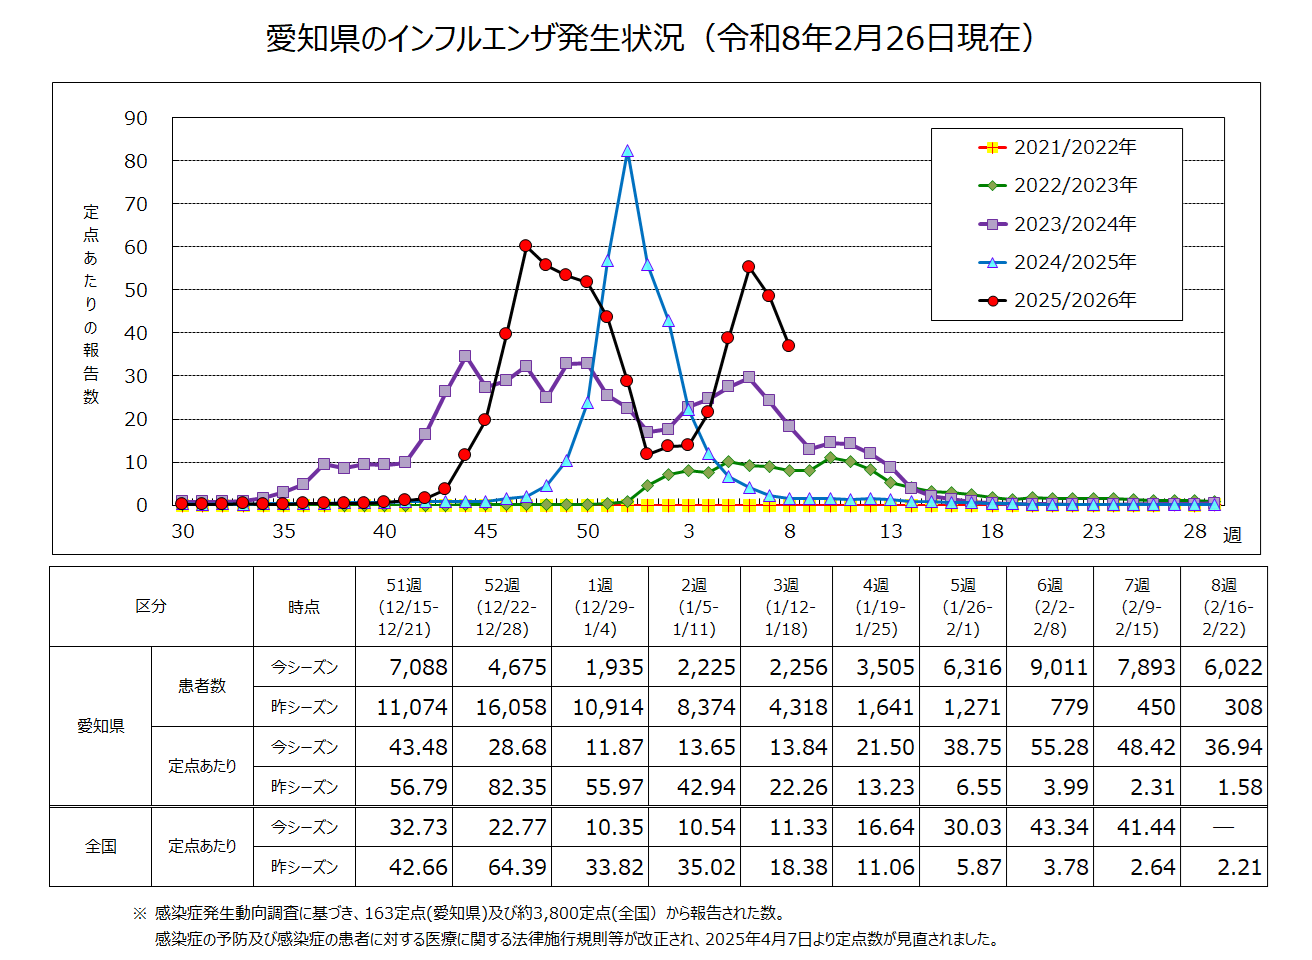Screen dimensions: 1312x960
Task: Select the highest red point near 60
Action: point(525,245)
